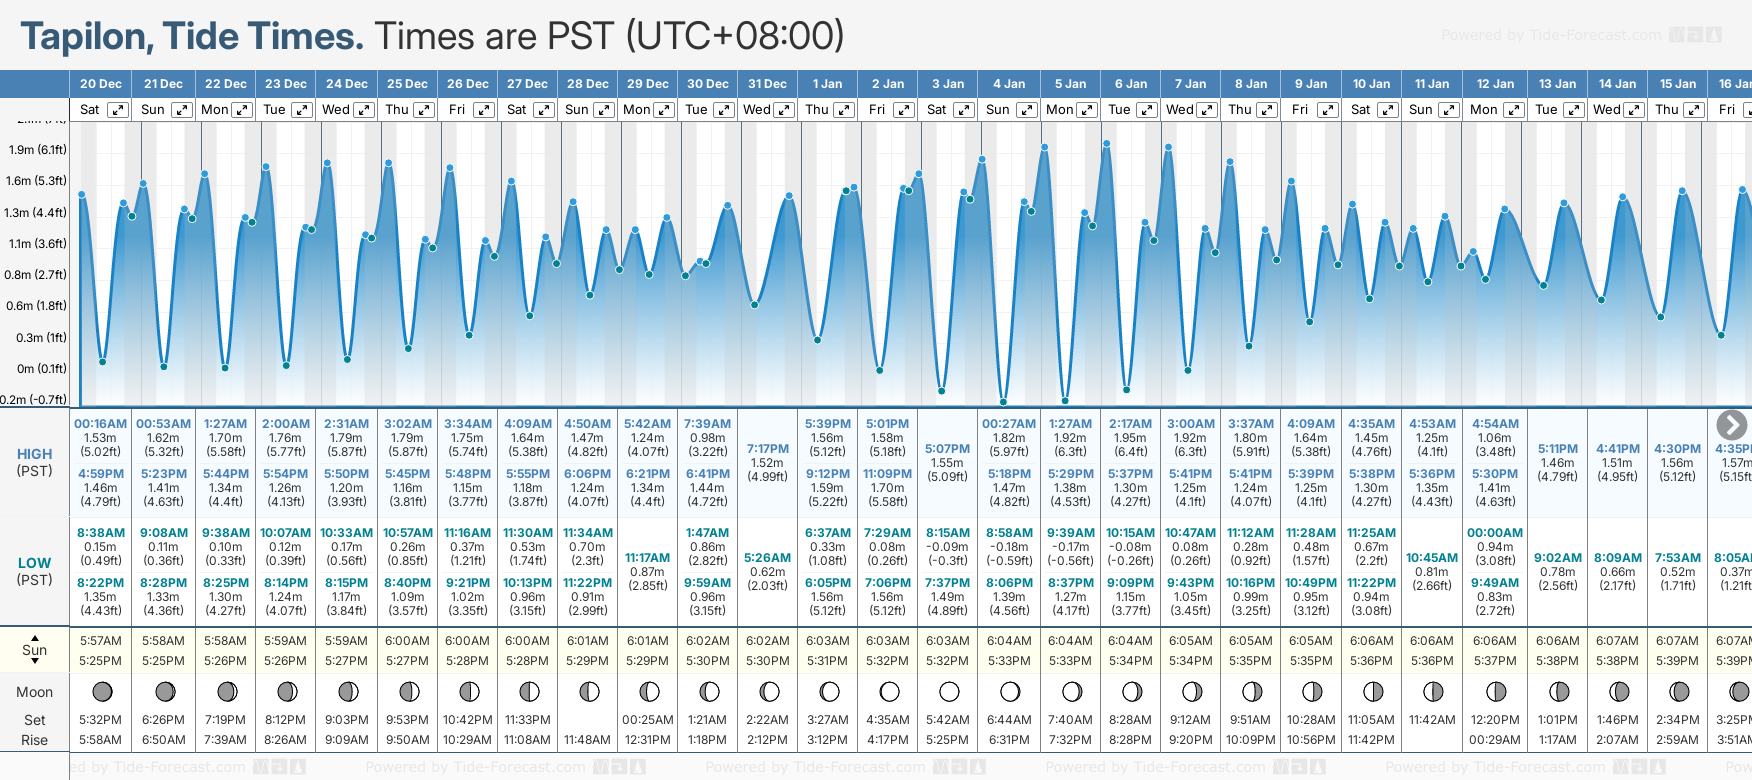Click the expand icon beside Sat 20 Dec
Image resolution: width=1752 pixels, height=780 pixels.
[x=118, y=110]
